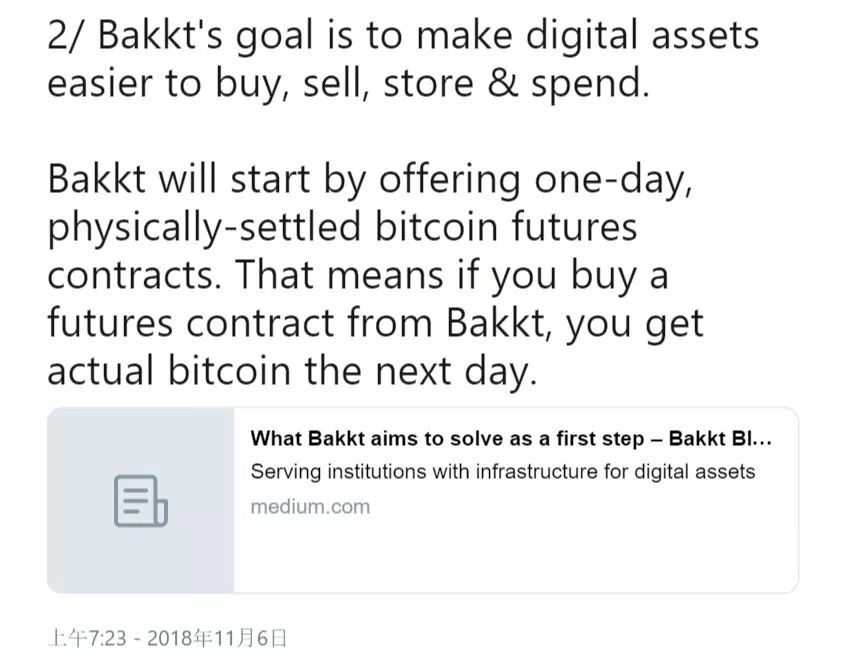Viewport: 855px width, 660px height.
Task: Click the line 'physically-settled bitcoin futures'
Action: click(342, 227)
